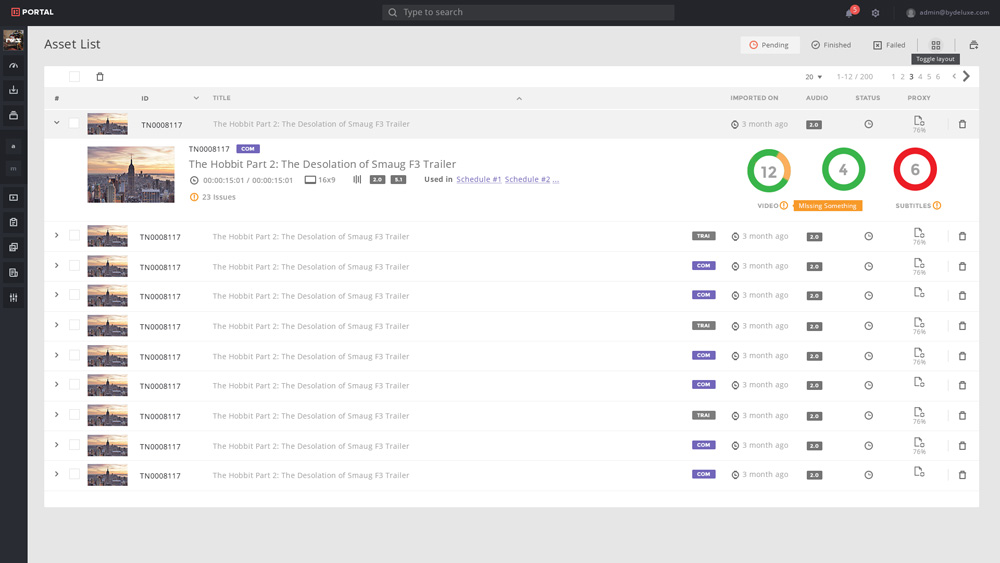Viewport: 1000px width, 563px height.
Task: Collapse the expanded first asset row
Action: tap(57, 123)
